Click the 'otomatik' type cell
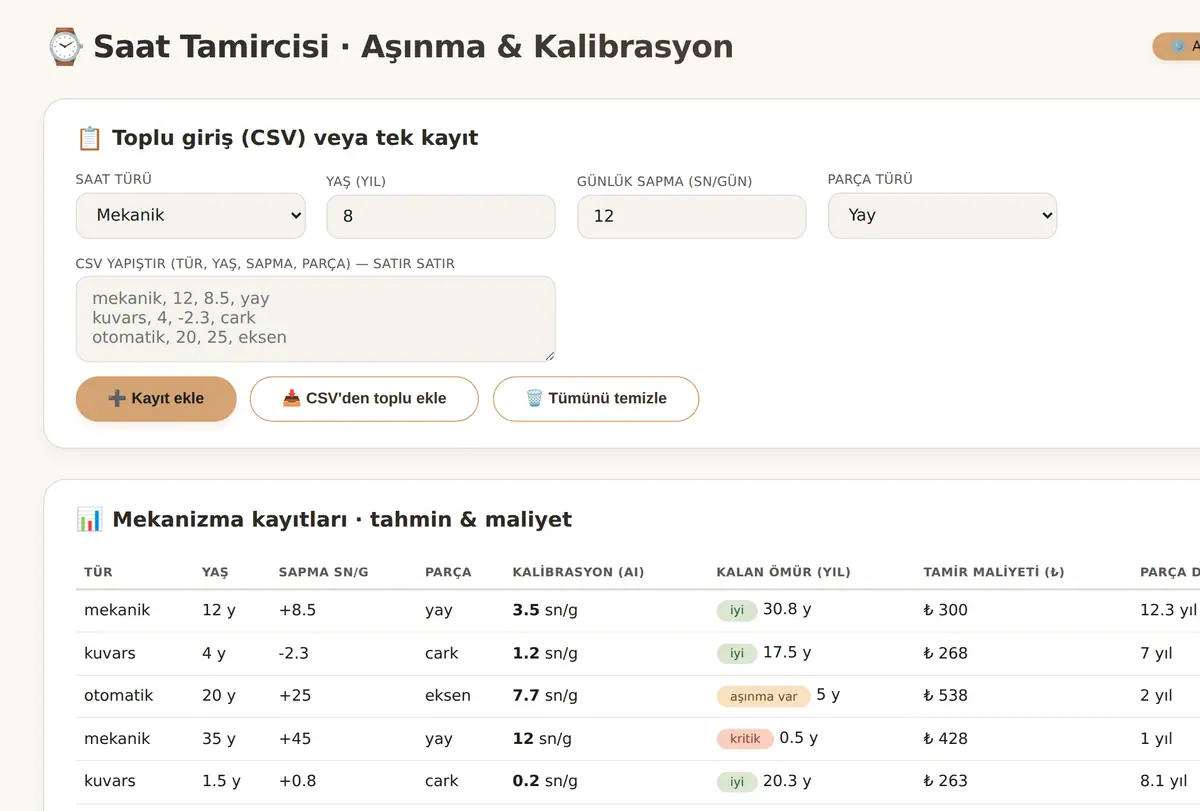This screenshot has height=811, width=1200. pos(118,696)
